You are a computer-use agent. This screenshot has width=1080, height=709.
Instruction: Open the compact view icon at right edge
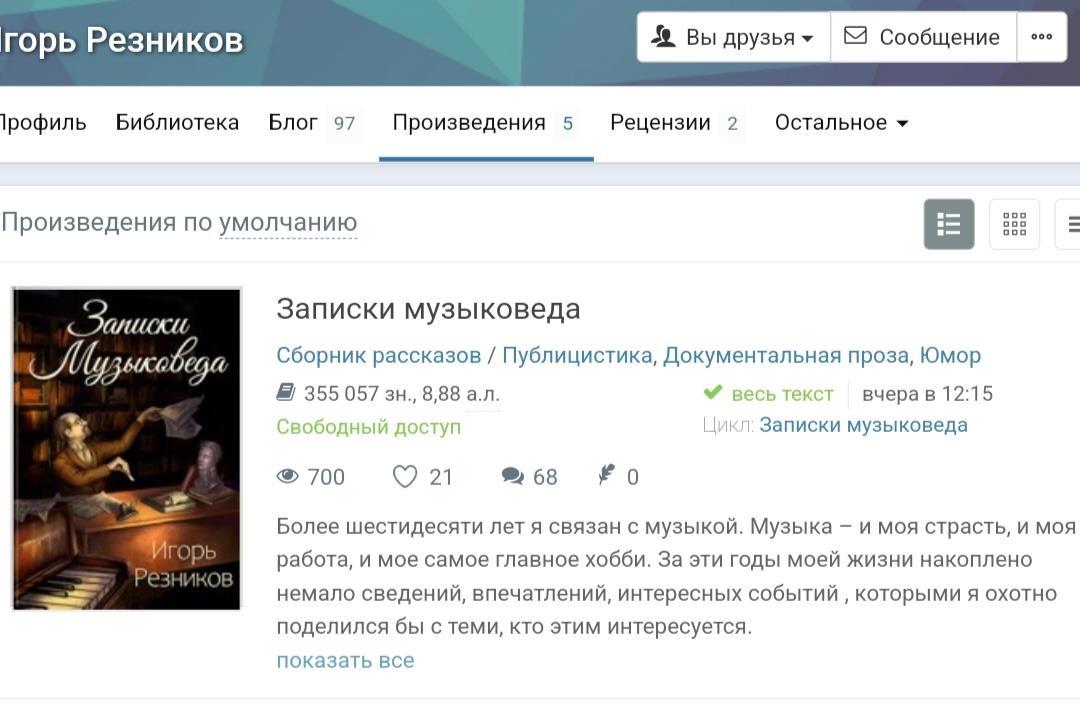(1070, 224)
